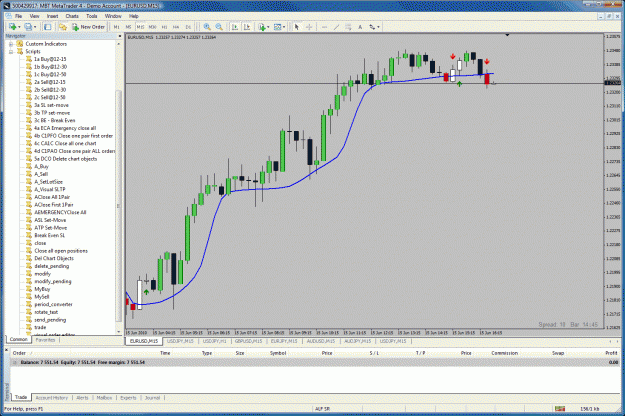Toggle the Auto Scroll chart icon
Image resolution: width=625 pixels, height=416 pixels.
(235, 27)
